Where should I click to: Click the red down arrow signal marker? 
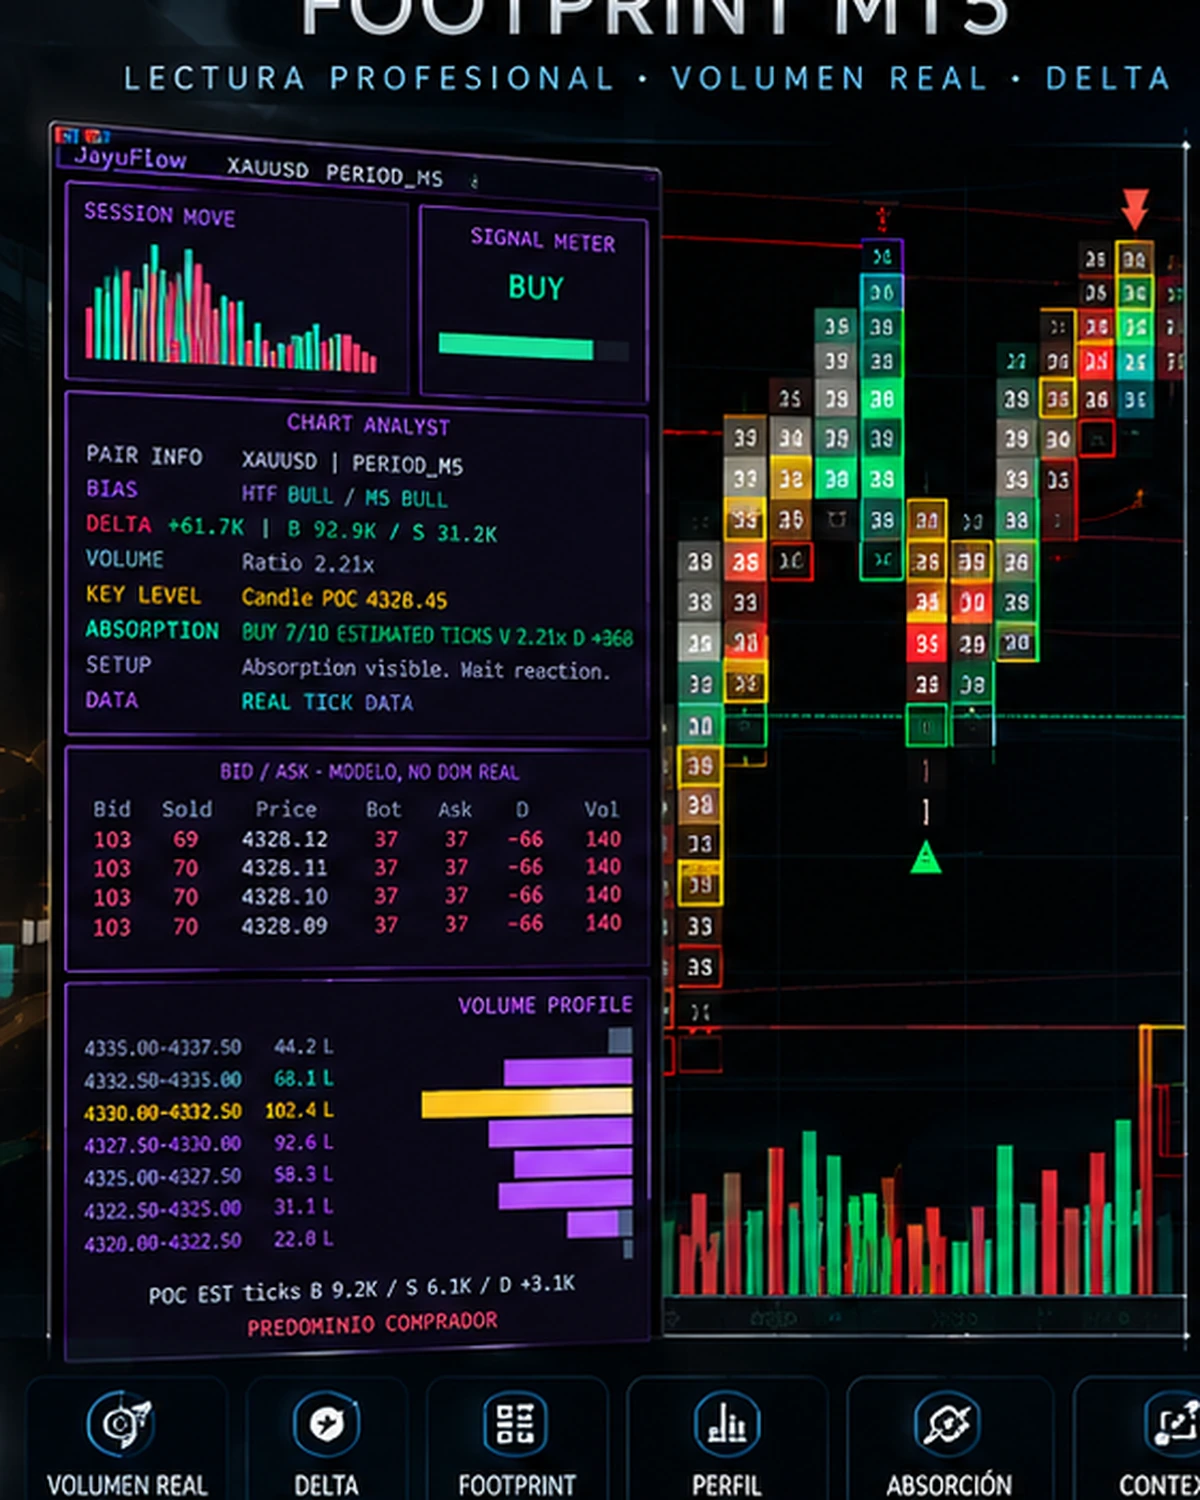[x=1134, y=208]
